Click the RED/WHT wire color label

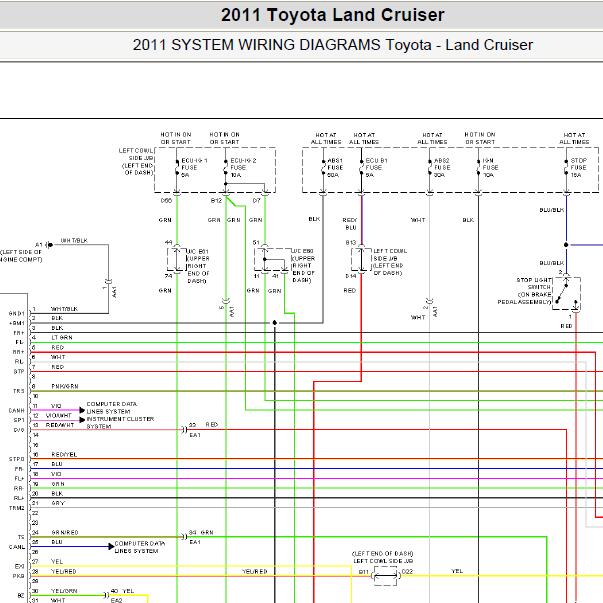(60, 425)
